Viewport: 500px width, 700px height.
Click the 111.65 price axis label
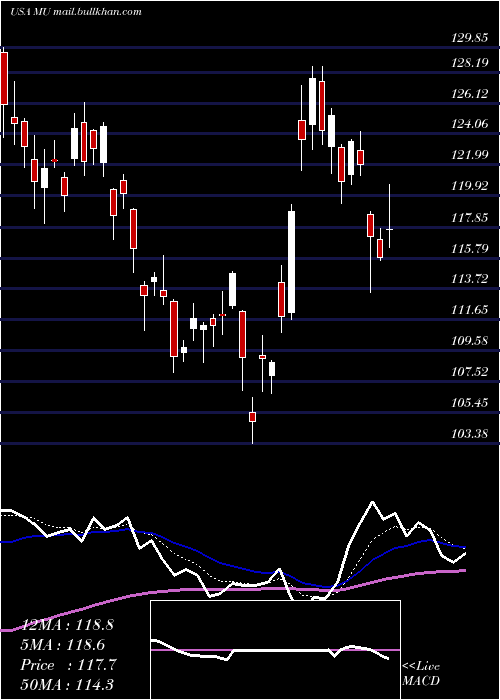click(x=470, y=310)
